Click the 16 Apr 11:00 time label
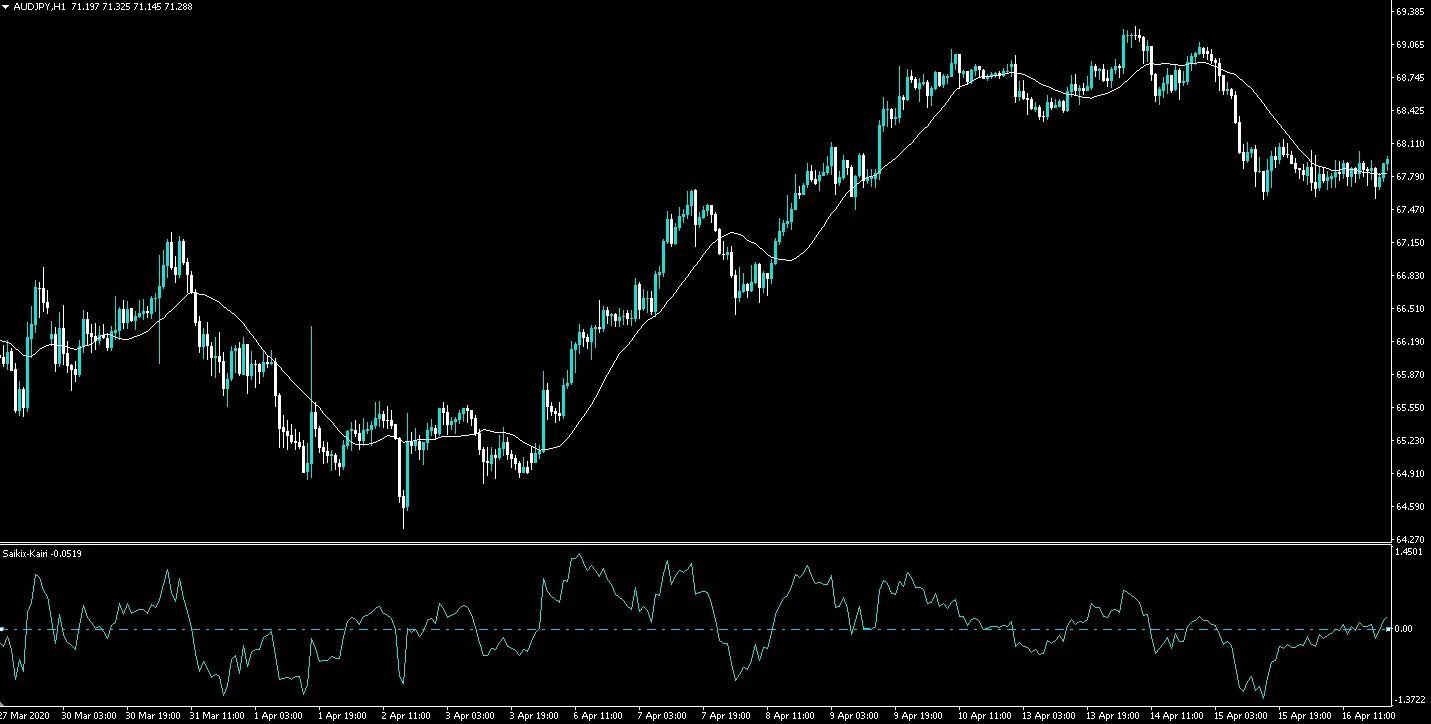The image size is (1431, 724). [1366, 716]
